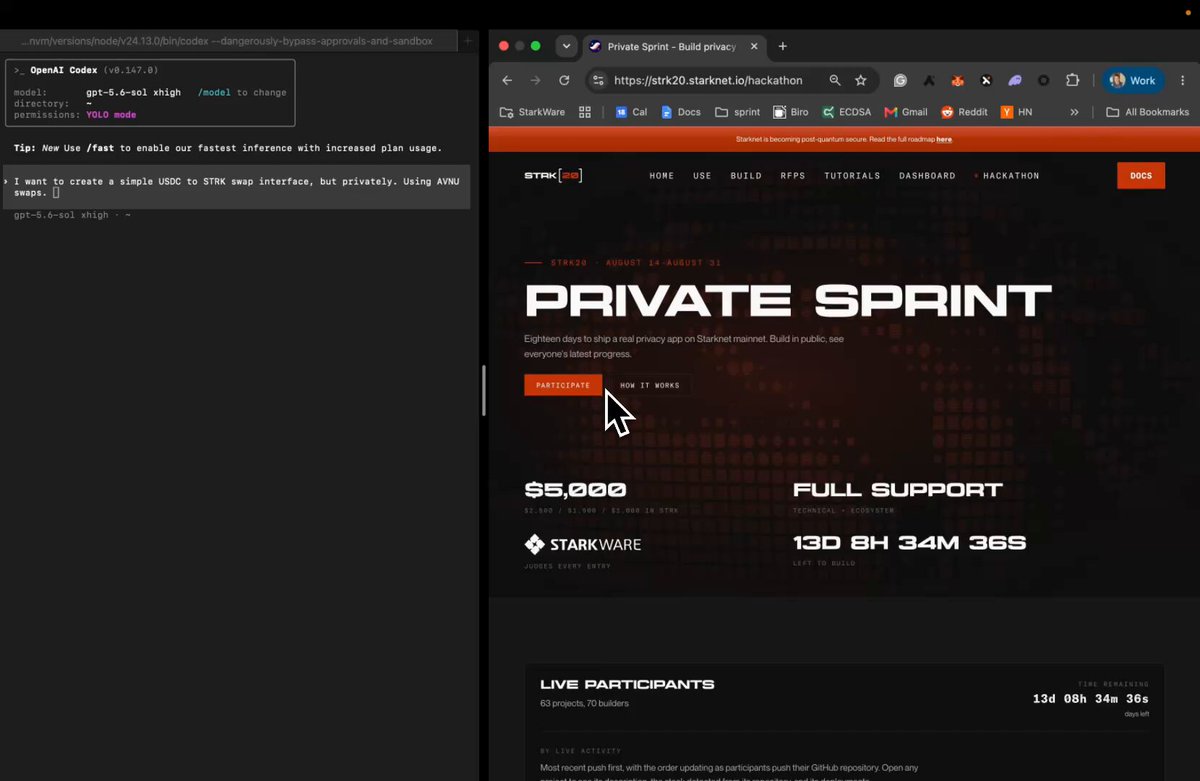This screenshot has height=781, width=1200.
Task: Open the purple Phantom extension icon
Action: coord(1015,80)
